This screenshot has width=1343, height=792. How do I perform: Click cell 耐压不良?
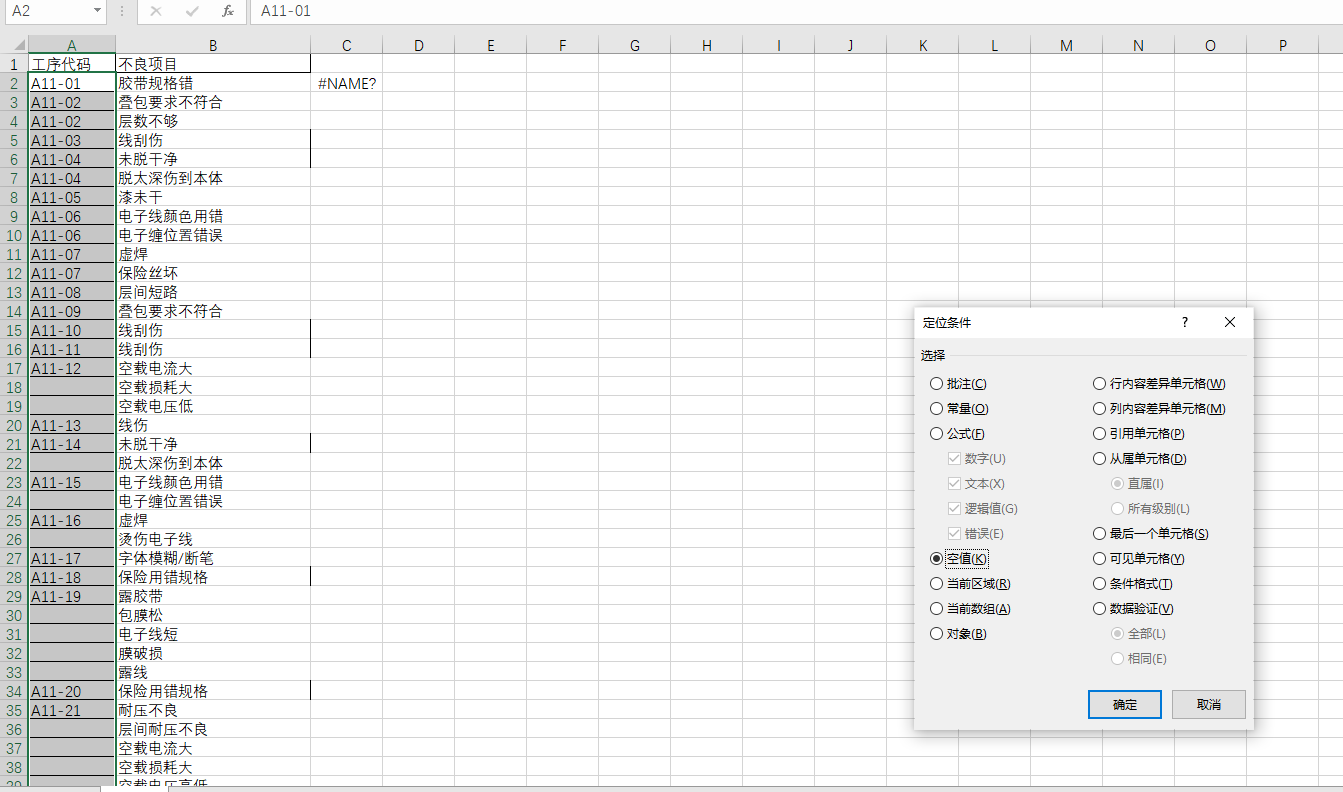pos(213,710)
